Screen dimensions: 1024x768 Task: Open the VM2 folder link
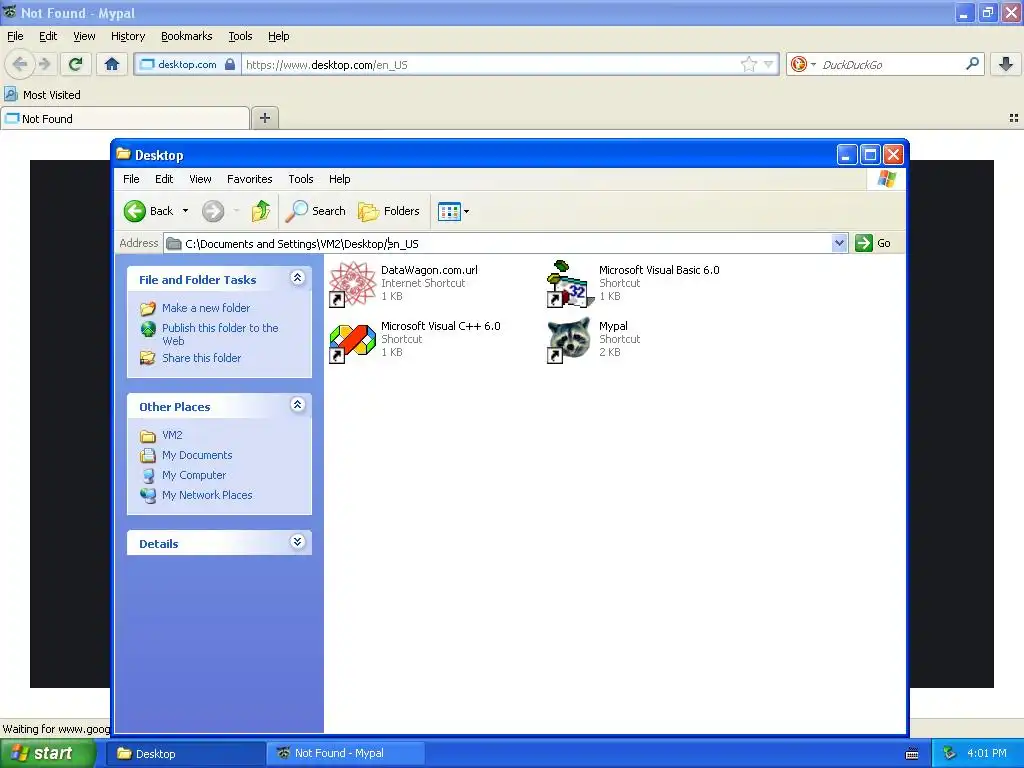[172, 435]
